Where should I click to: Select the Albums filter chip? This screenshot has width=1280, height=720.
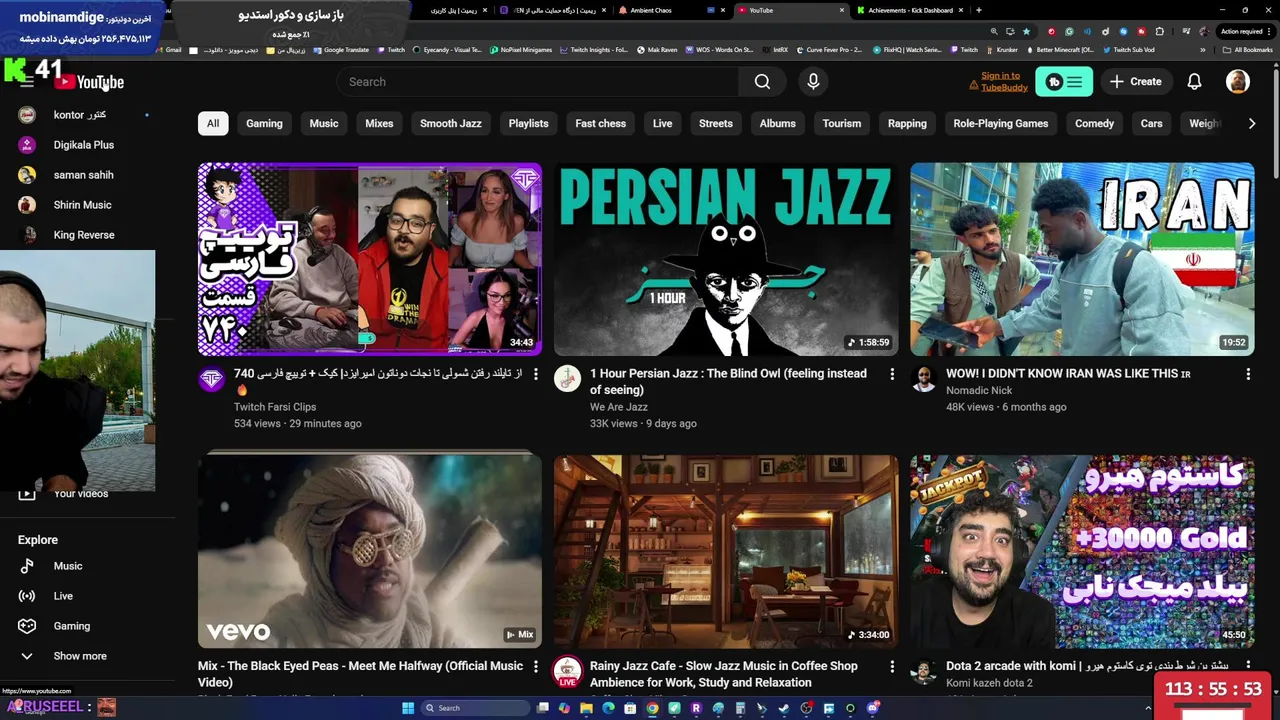click(x=777, y=124)
